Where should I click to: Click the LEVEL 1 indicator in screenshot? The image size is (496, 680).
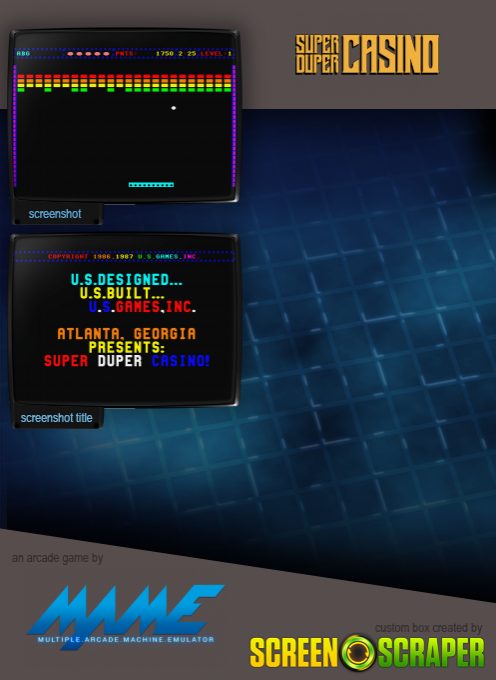(x=216, y=54)
